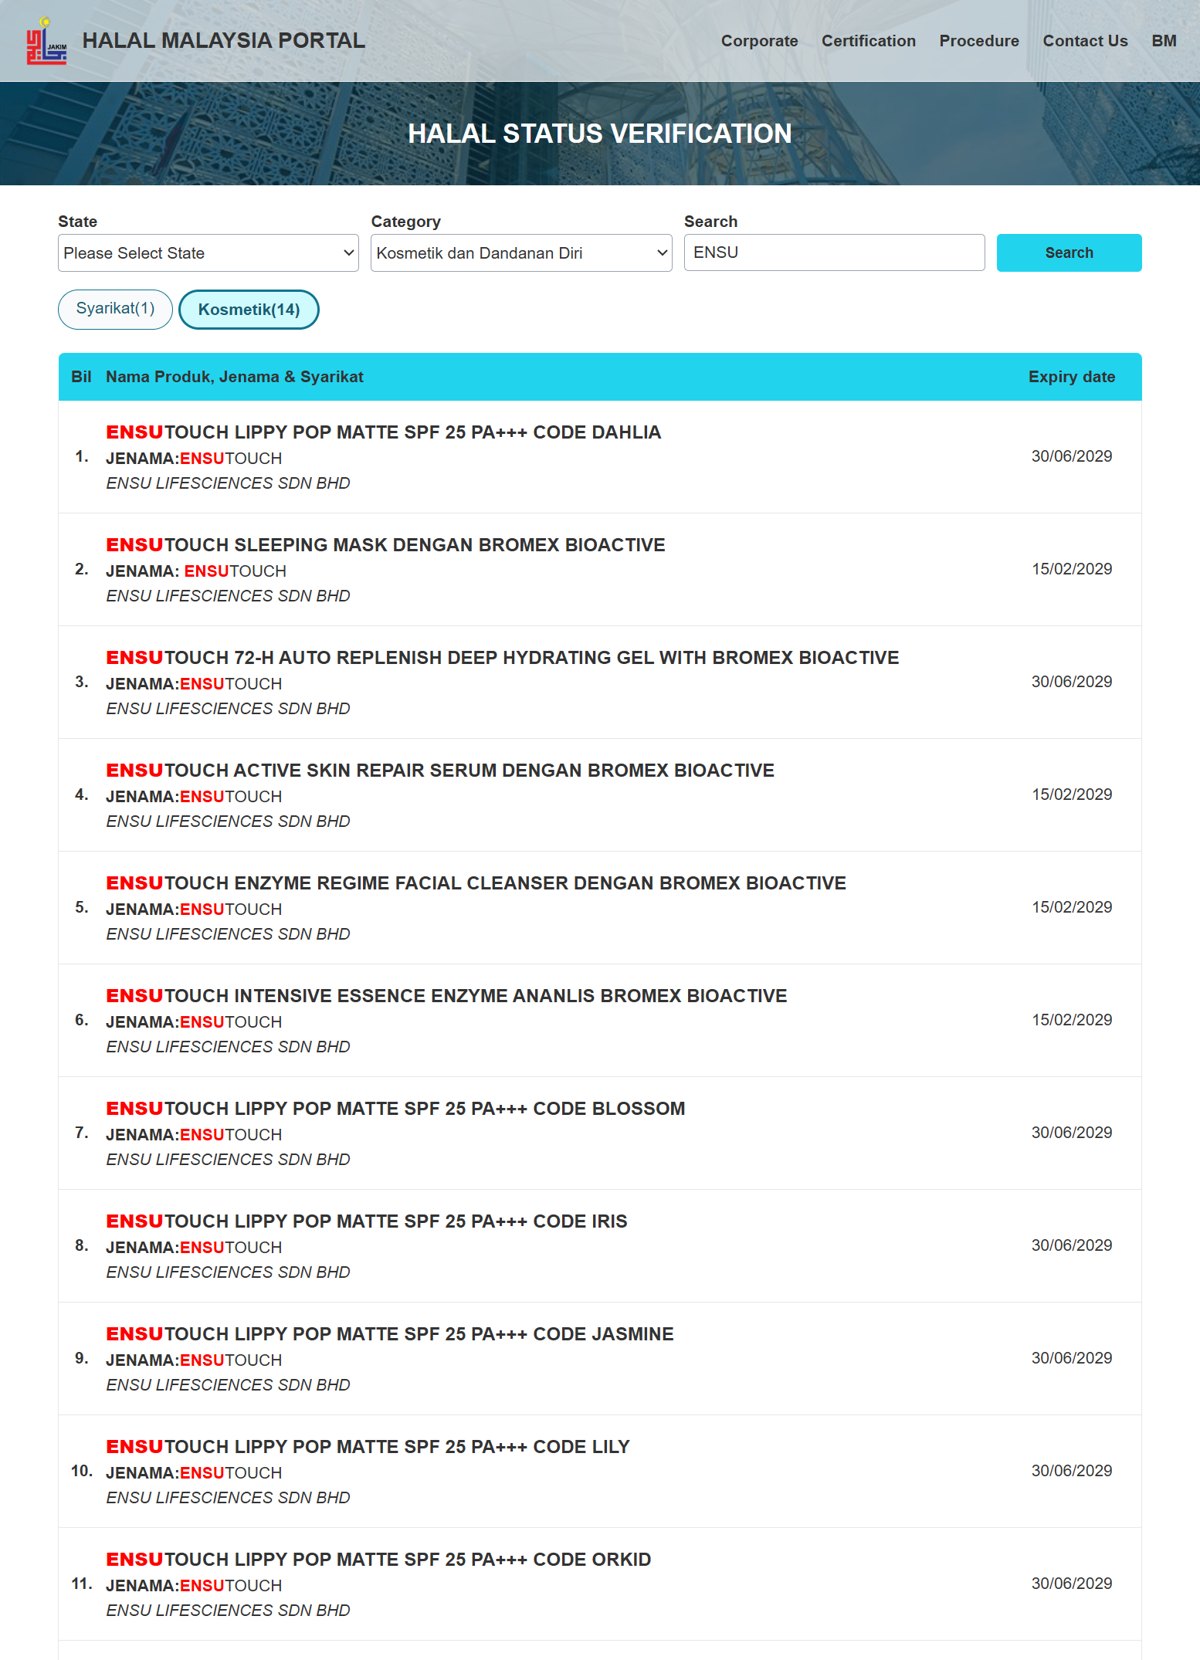This screenshot has height=1660, width=1200.
Task: Open the HALAL MALAYSIA PORTAL home link
Action: [x=223, y=41]
